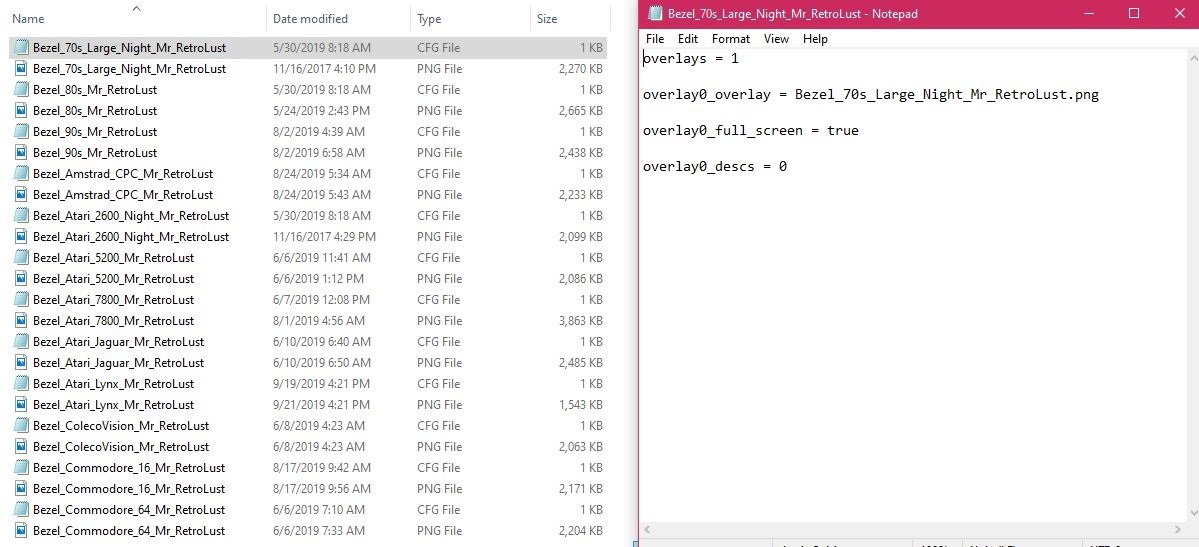Select the Bezel_Amstrad_CPC CFG file icon
The width and height of the screenshot is (1199, 547).
(21, 174)
